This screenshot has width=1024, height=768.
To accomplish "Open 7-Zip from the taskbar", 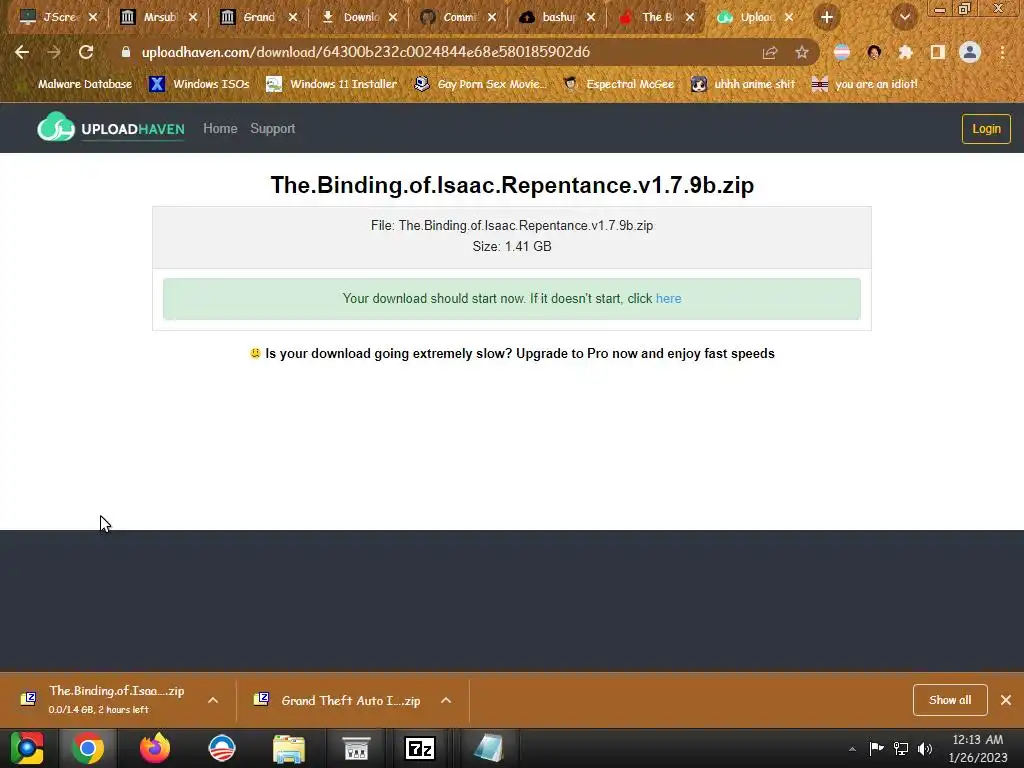I will coord(420,748).
